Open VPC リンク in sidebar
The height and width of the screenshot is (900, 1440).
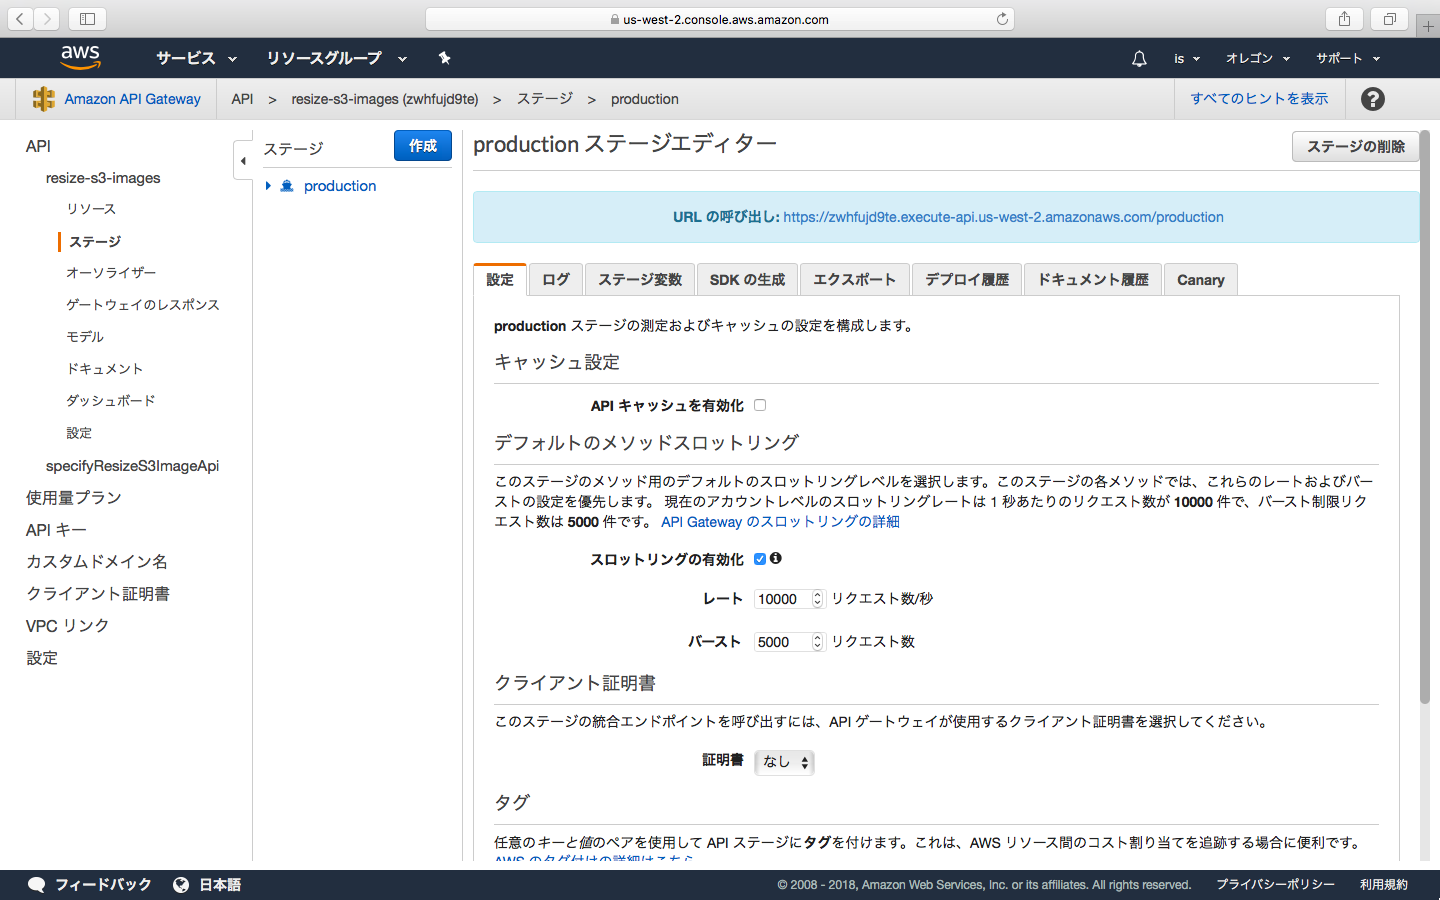tap(67, 626)
